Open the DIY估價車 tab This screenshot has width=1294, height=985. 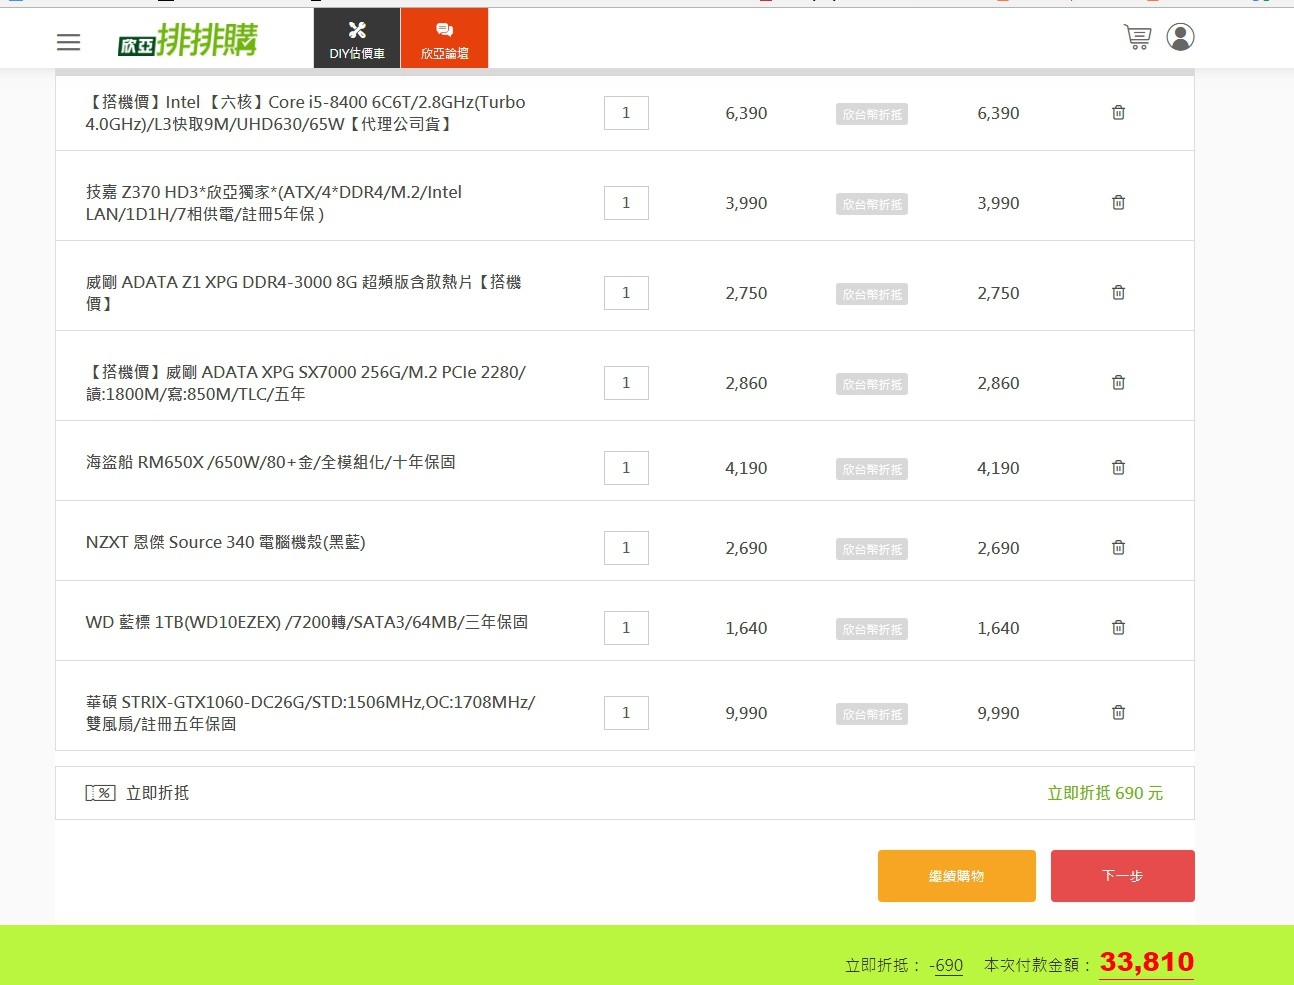357,39
